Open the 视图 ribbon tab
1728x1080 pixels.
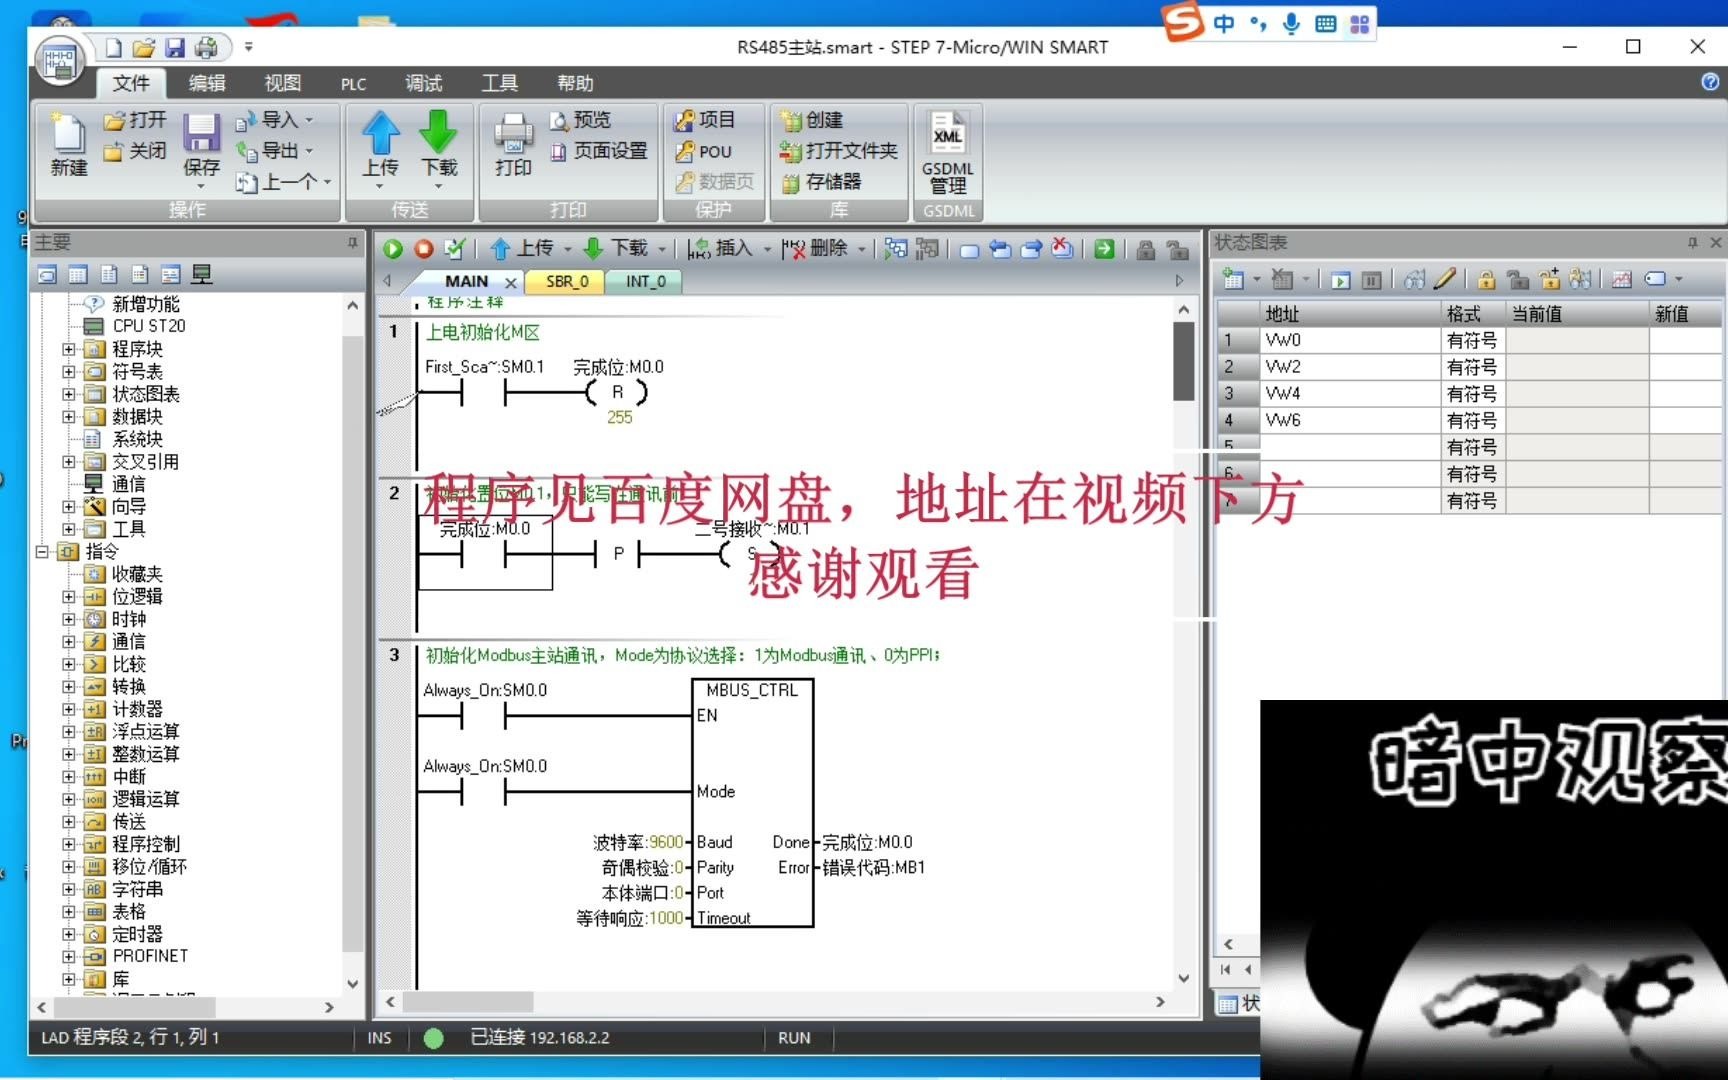point(282,83)
